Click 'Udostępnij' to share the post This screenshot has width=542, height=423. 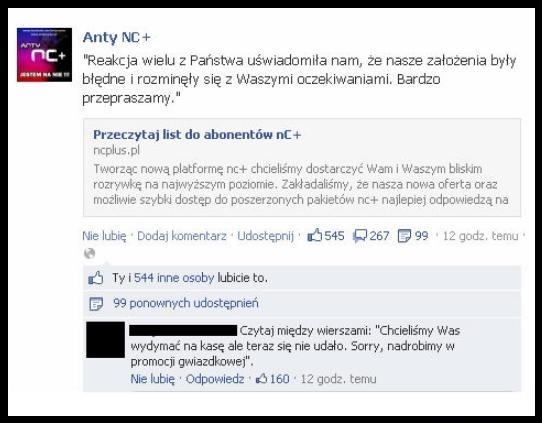(265, 236)
